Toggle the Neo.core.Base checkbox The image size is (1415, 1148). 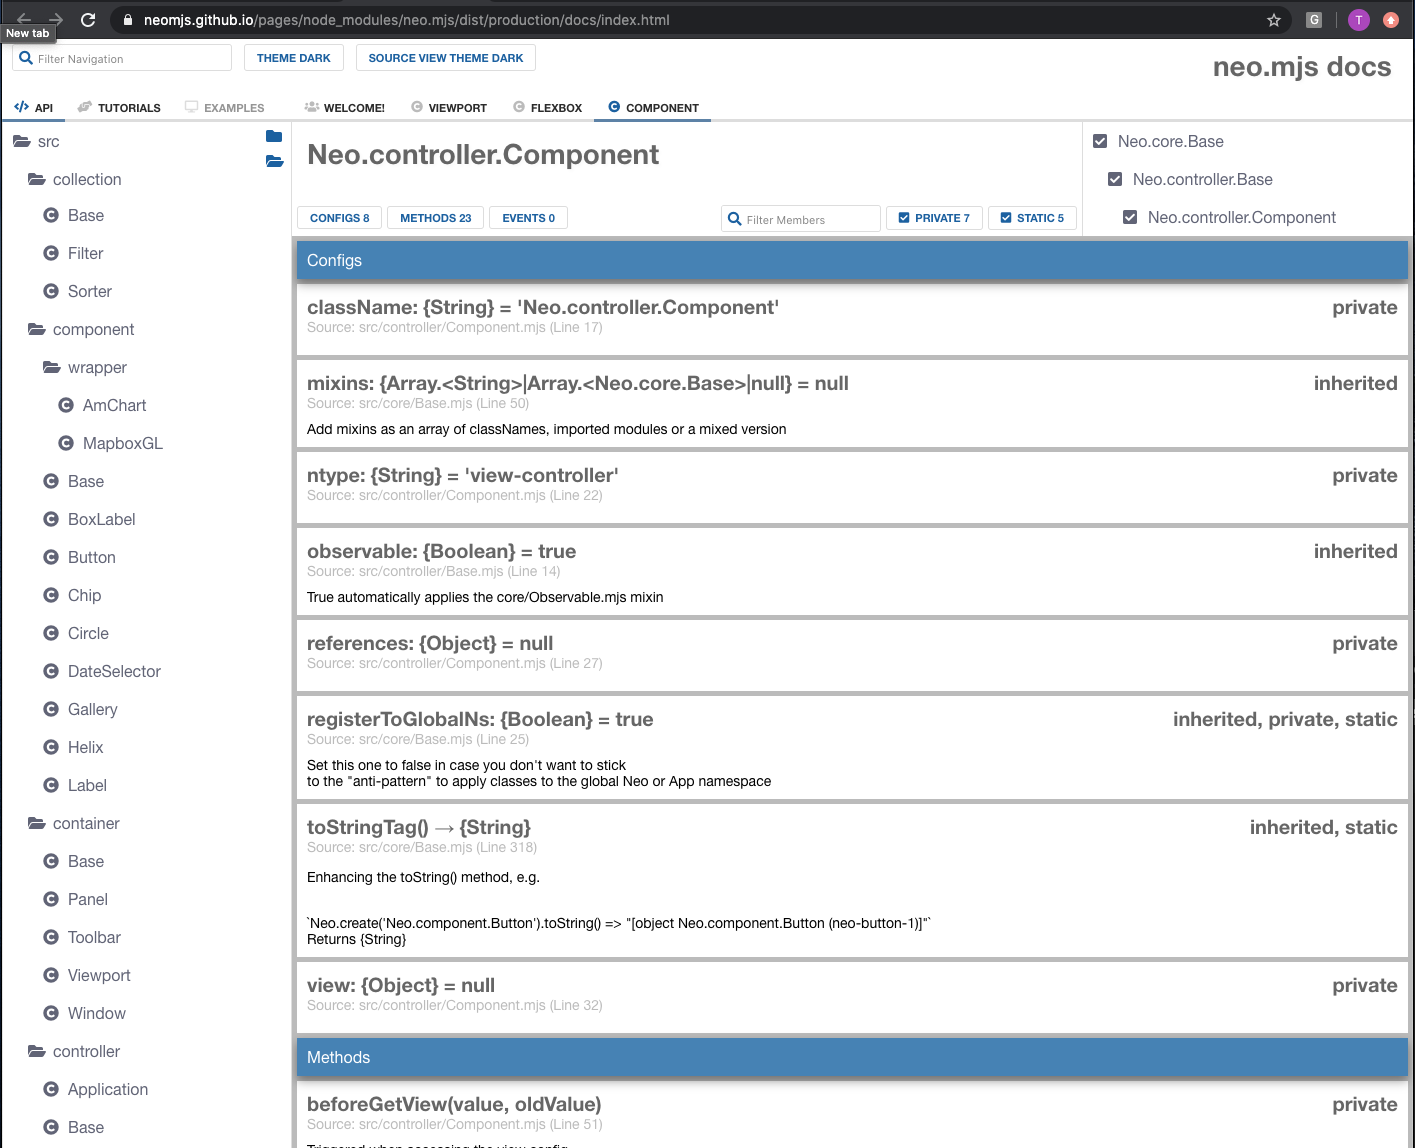click(1100, 141)
